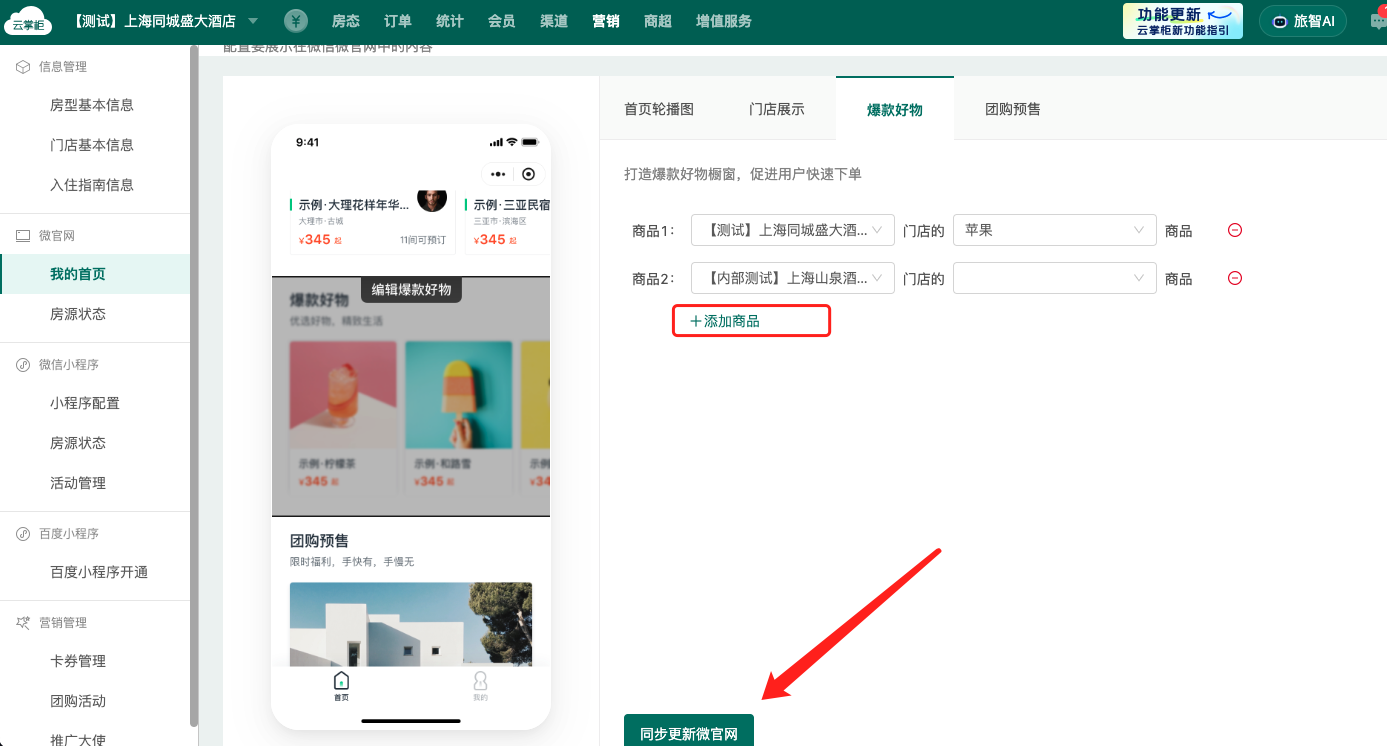Open the 增值服务 menu
Image resolution: width=1387 pixels, height=746 pixels.
click(724, 21)
